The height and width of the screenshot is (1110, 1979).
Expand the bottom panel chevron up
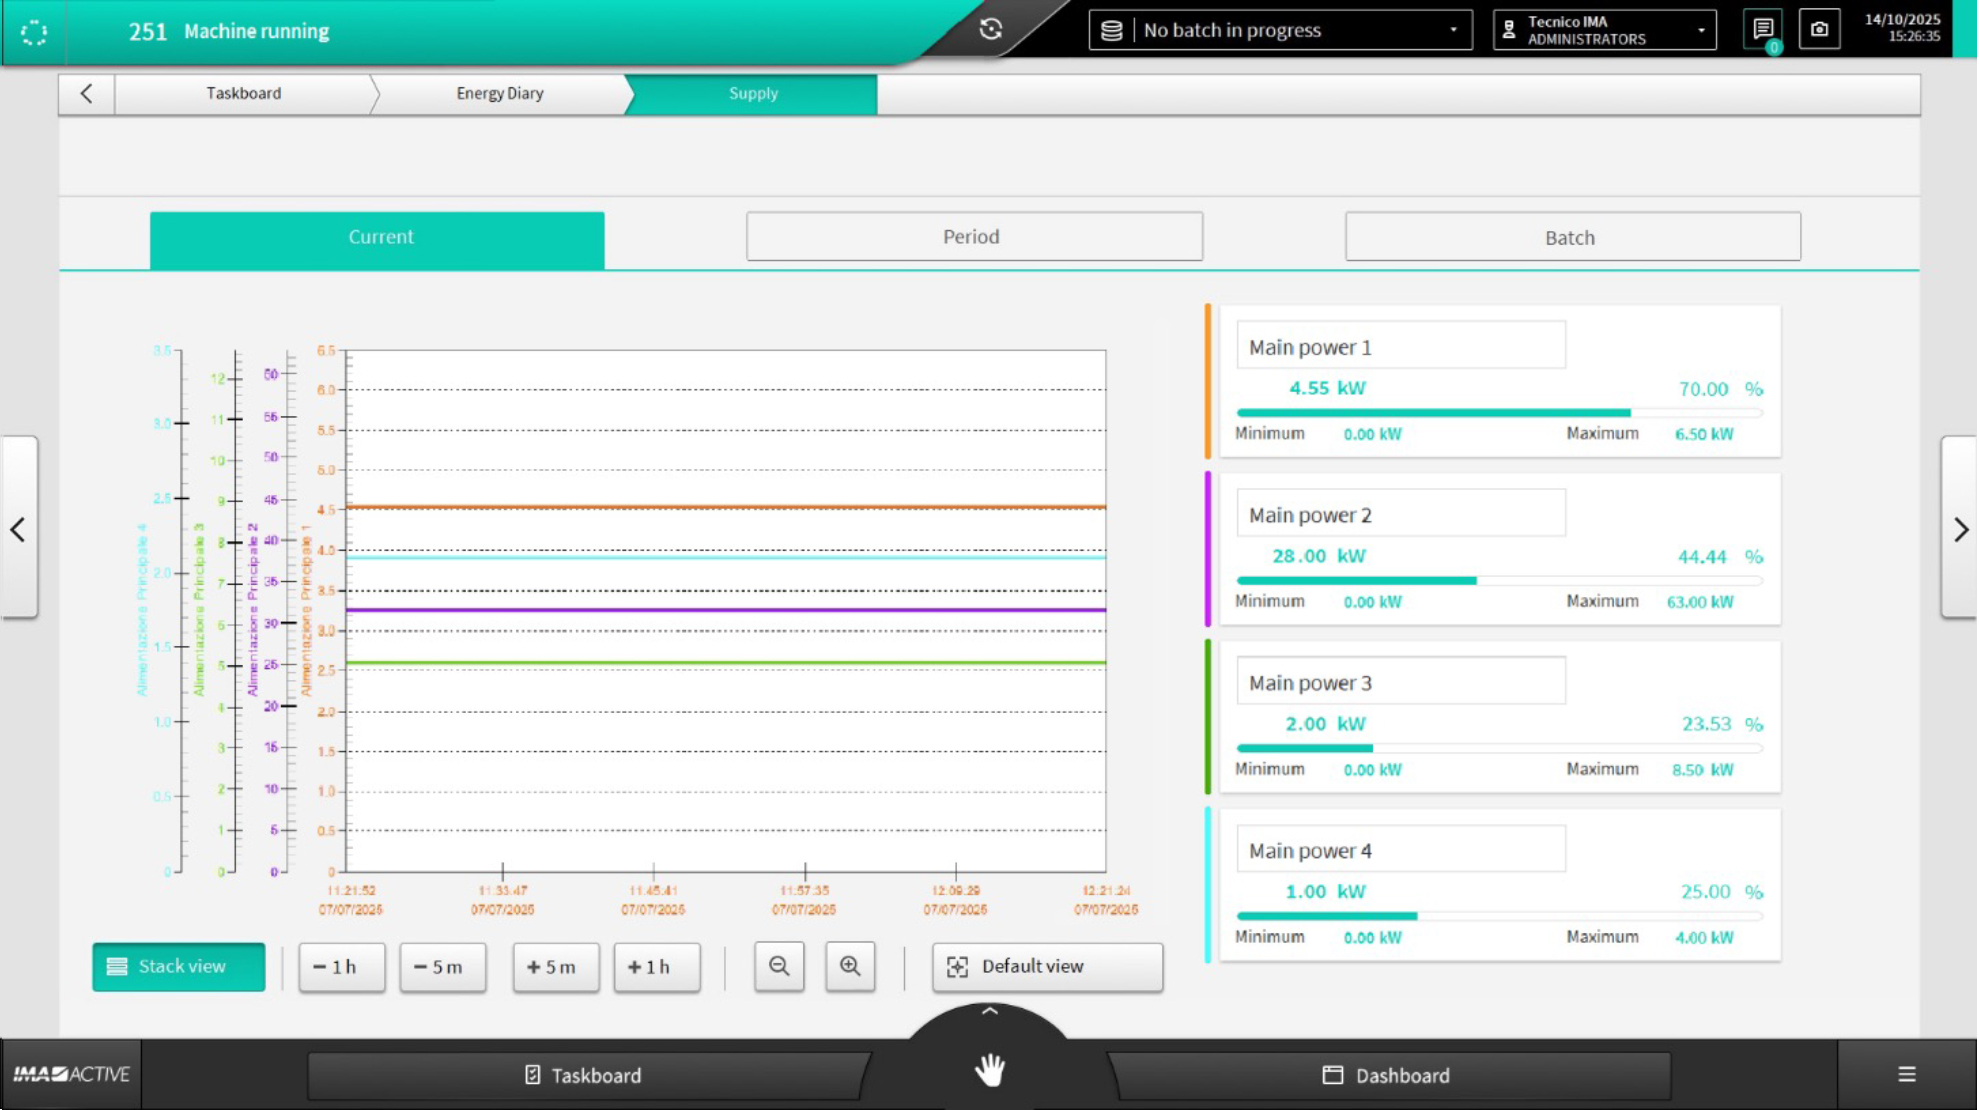click(989, 1012)
